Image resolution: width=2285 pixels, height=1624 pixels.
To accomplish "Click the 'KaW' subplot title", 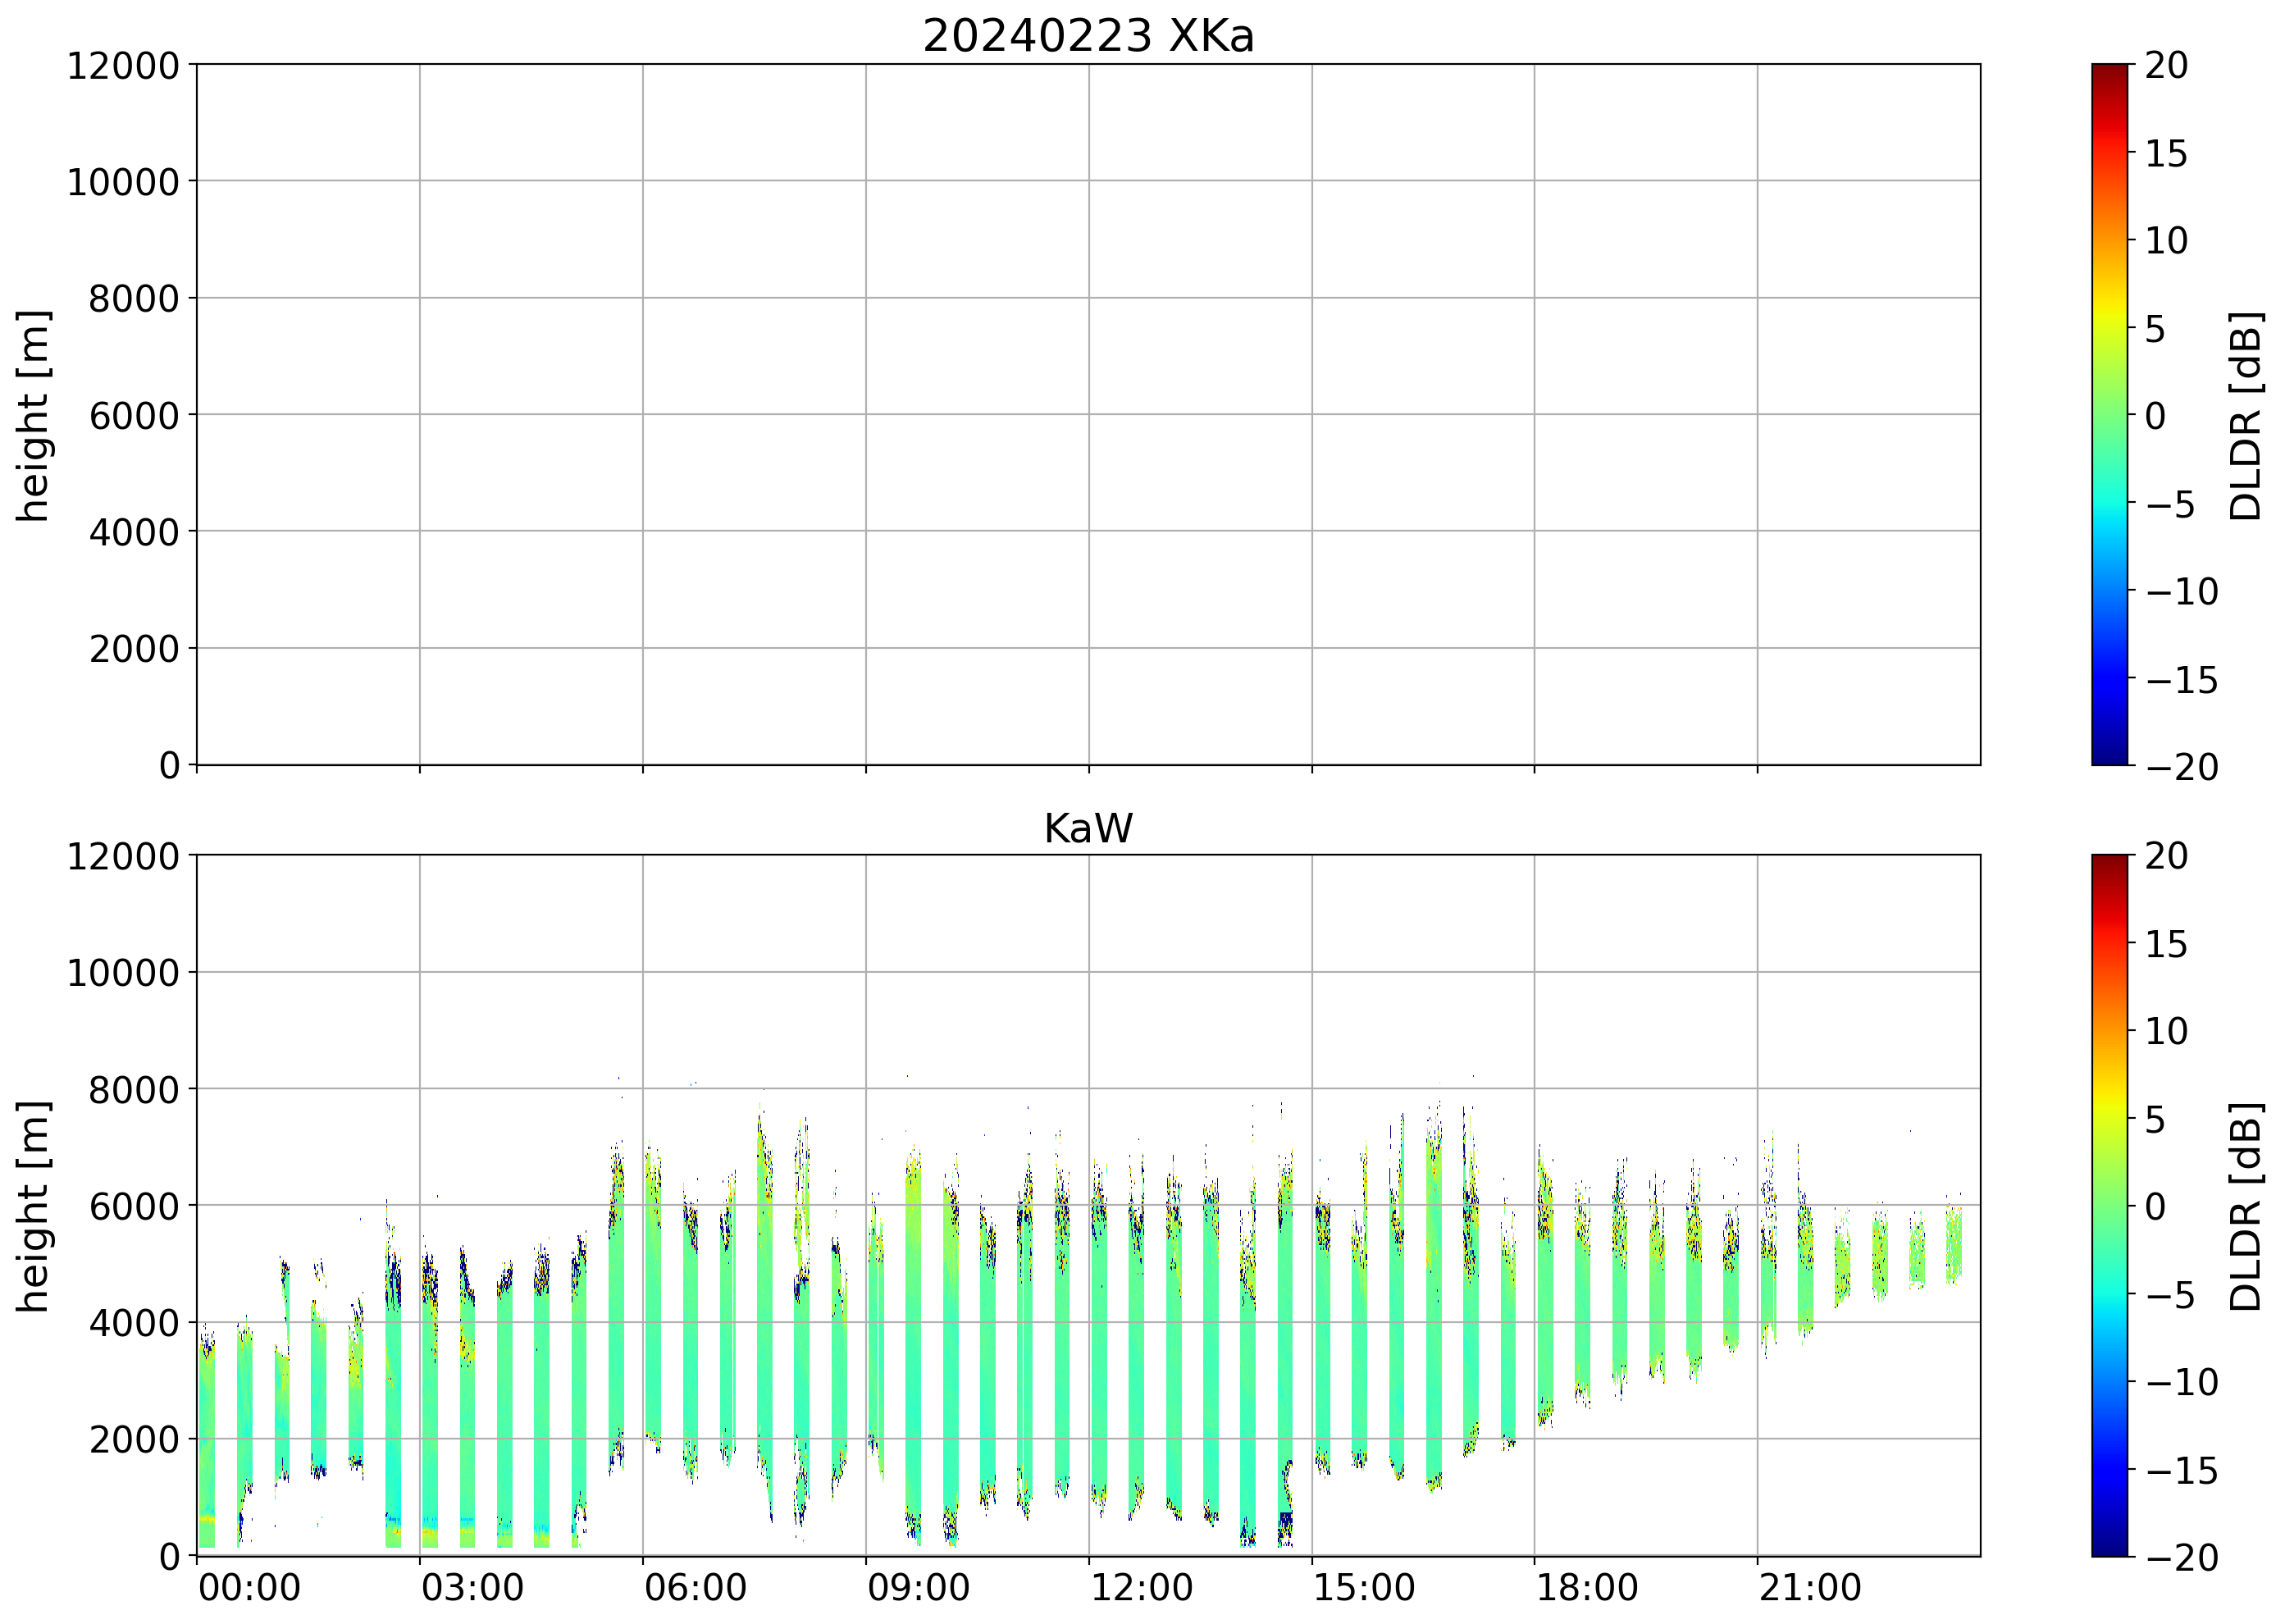I will click(x=1087, y=829).
